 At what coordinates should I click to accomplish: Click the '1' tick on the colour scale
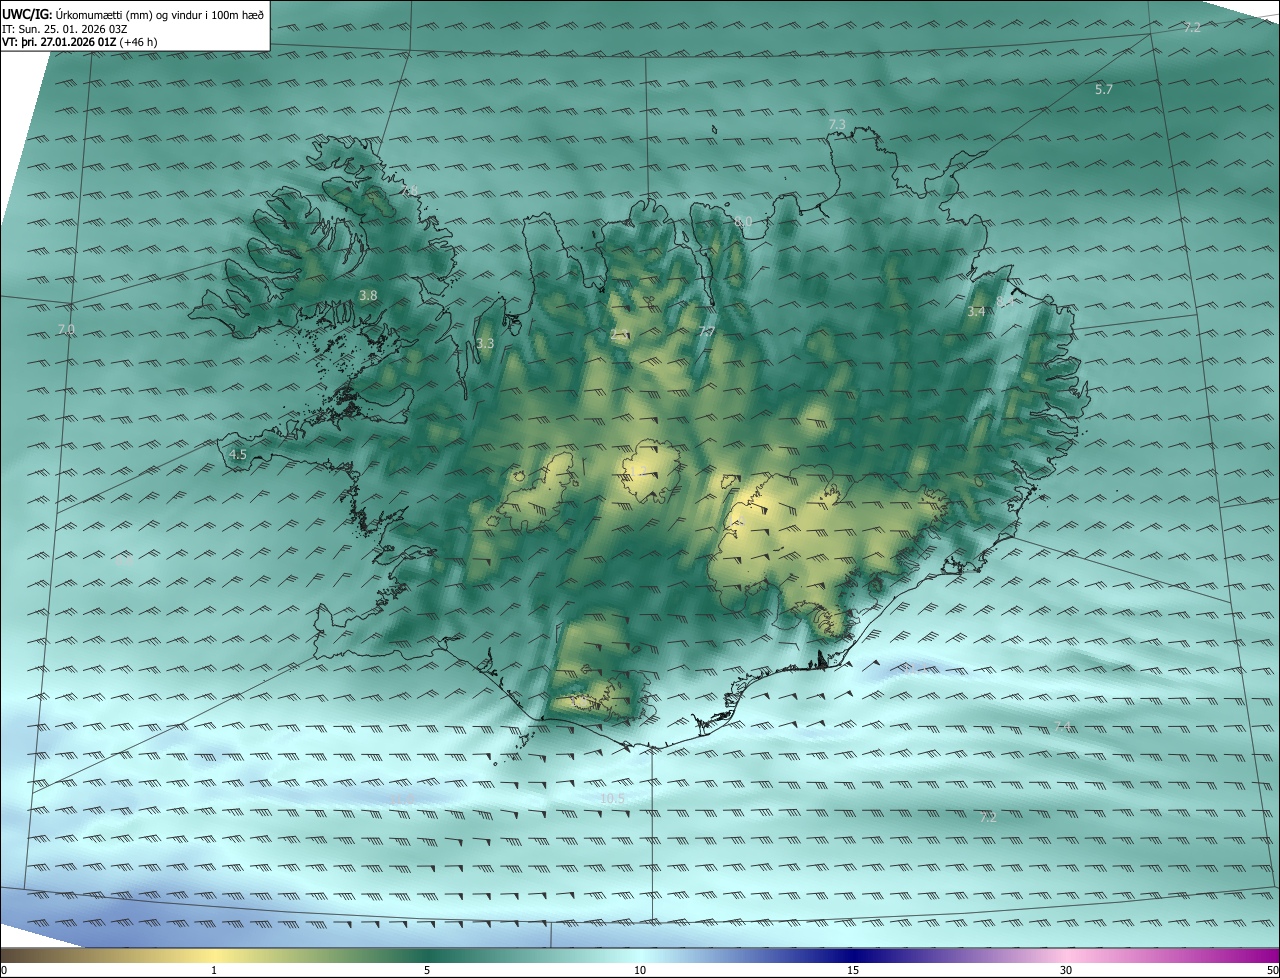tap(214, 970)
